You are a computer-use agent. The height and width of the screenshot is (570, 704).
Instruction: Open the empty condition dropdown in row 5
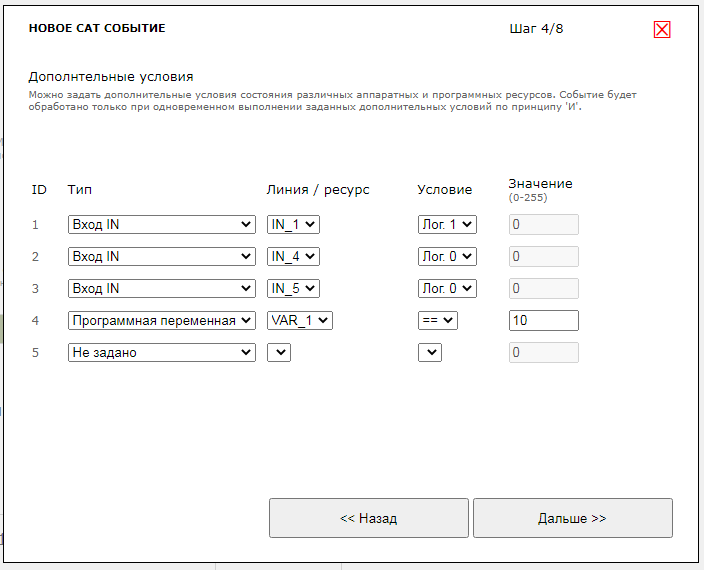(x=429, y=353)
